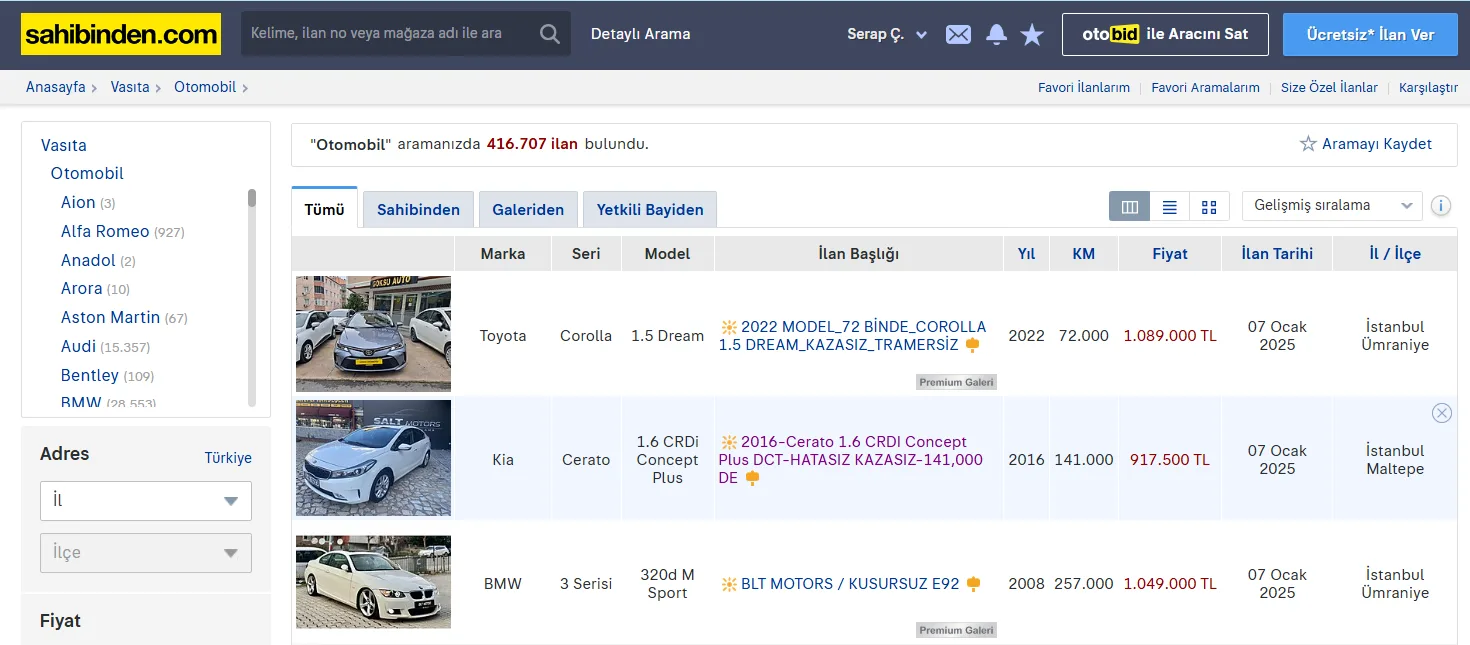Open the messages envelope icon
The height and width of the screenshot is (645, 1470).
pos(958,34)
